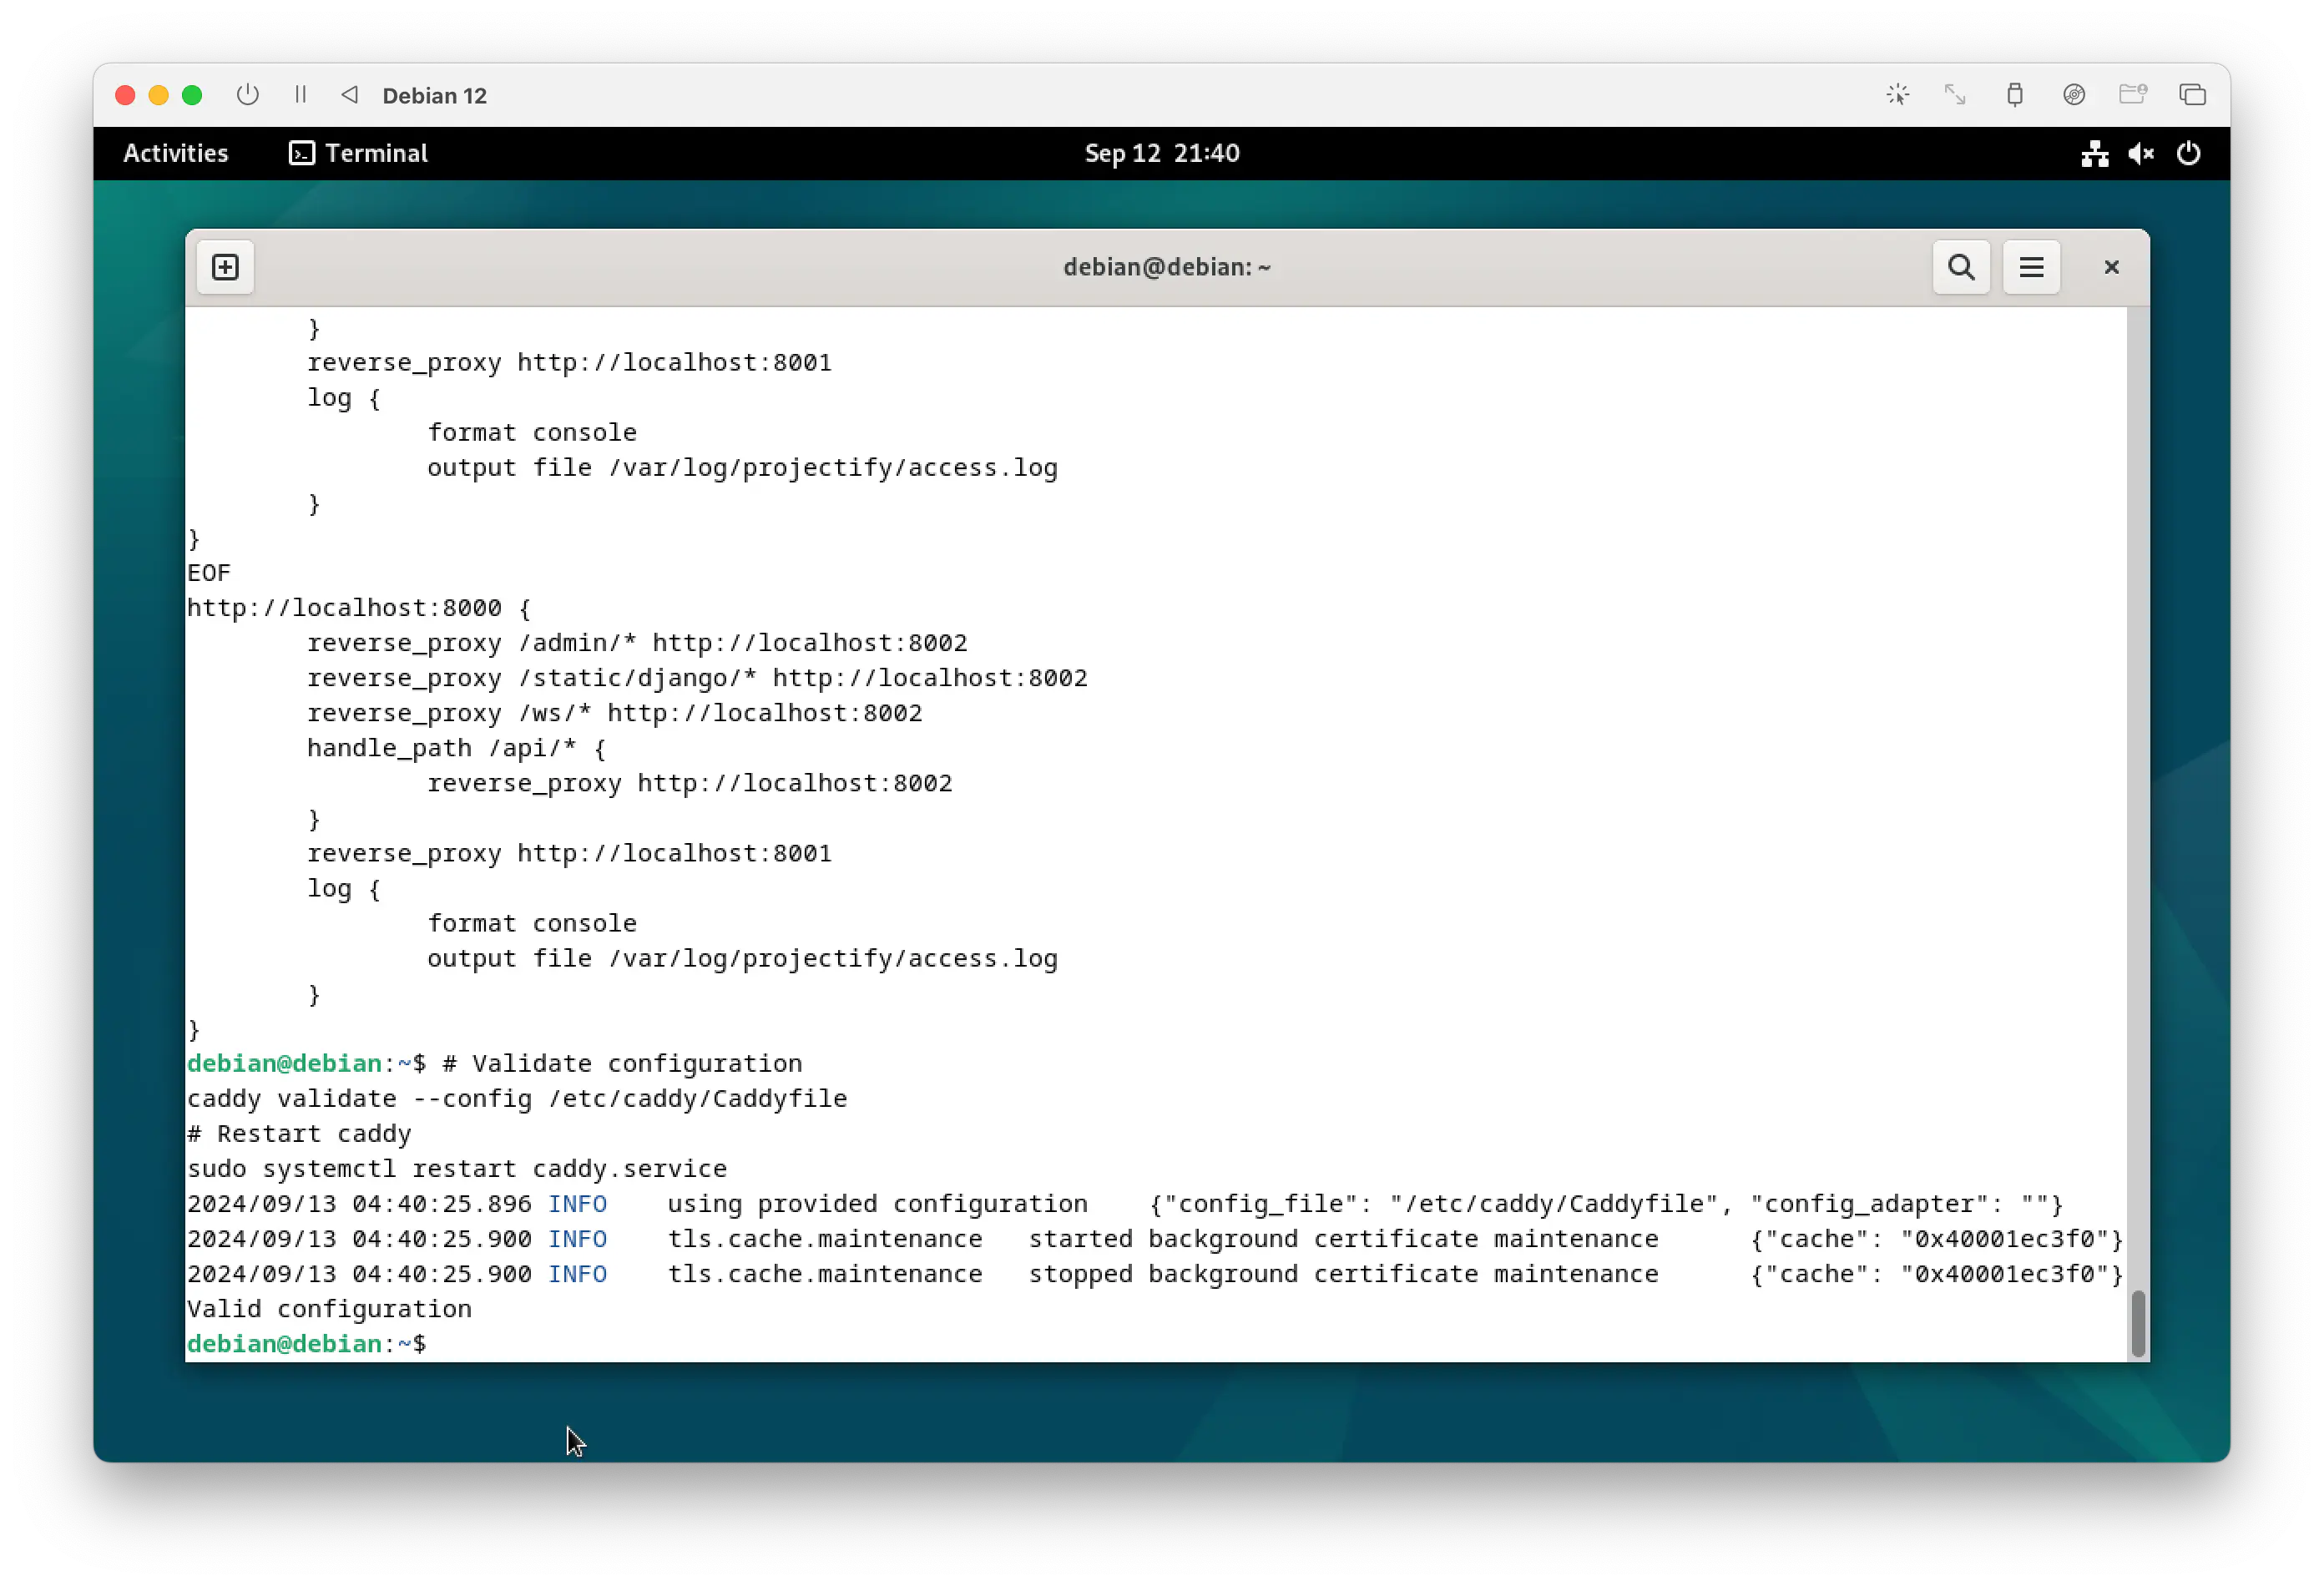Click the 'debian@debian: ~' window title
Viewport: 2324px width, 1586px height.
click(x=1166, y=267)
